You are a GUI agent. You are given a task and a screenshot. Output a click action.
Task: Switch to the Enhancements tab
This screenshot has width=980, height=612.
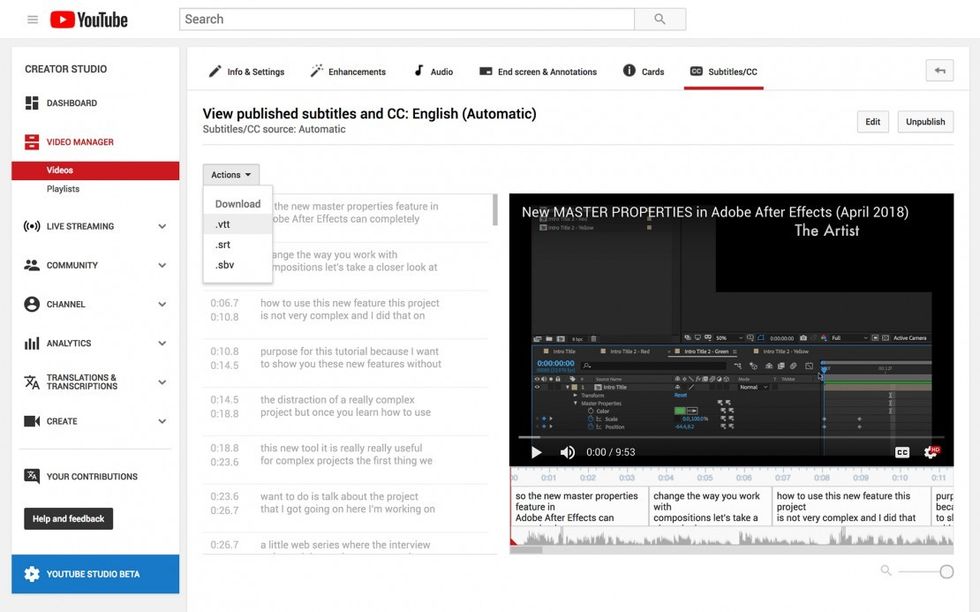(348, 71)
